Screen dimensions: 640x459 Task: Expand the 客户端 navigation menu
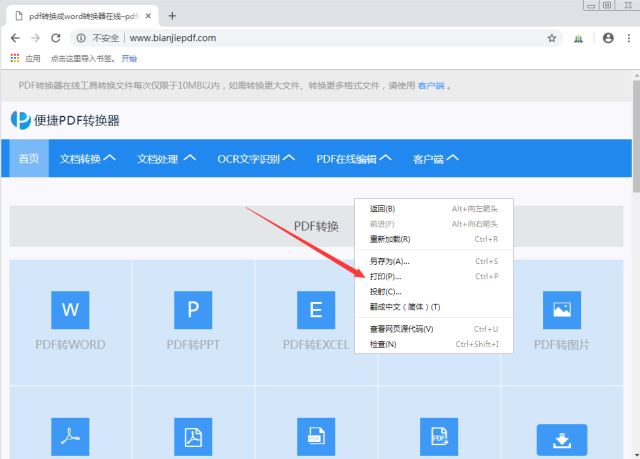[436, 159]
